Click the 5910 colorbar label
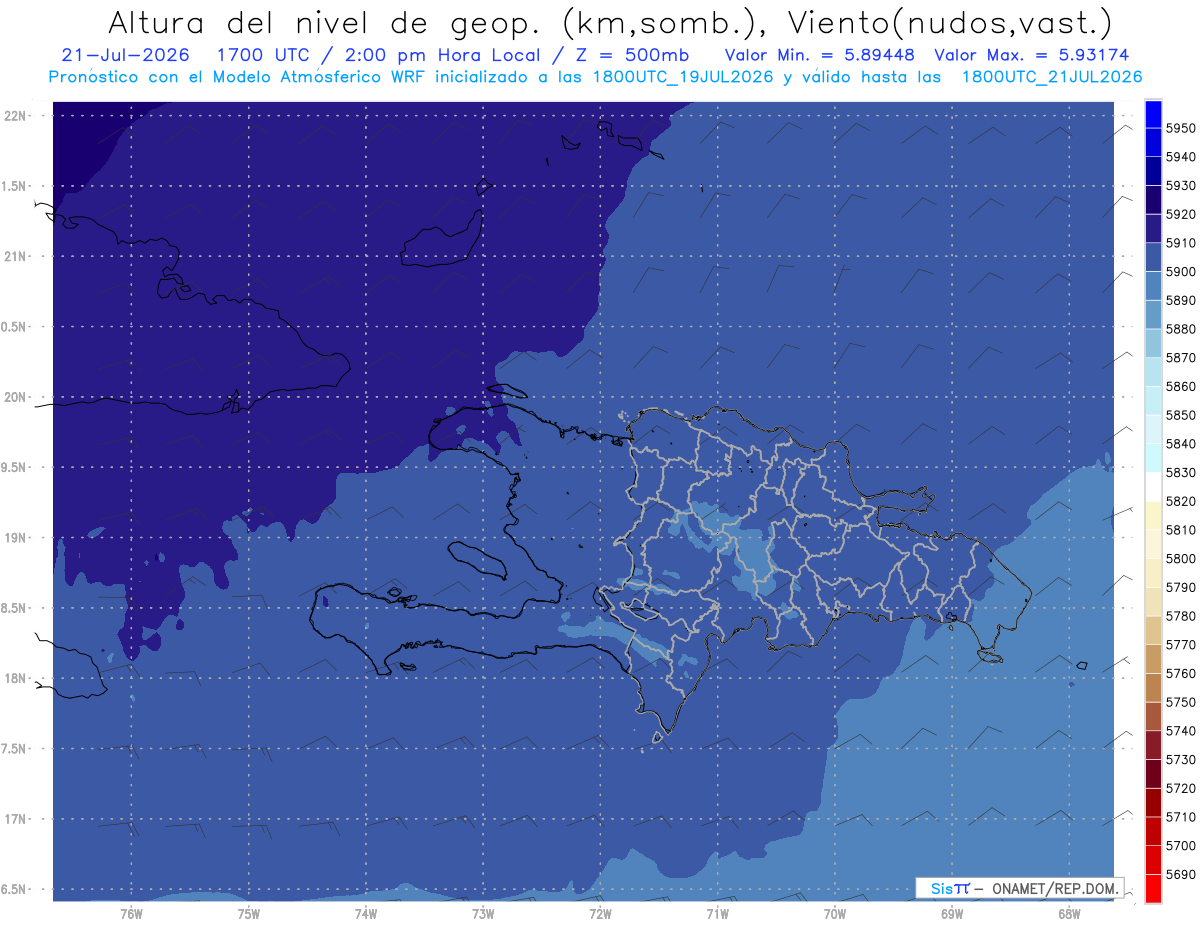This screenshot has height=927, width=1200. pyautogui.click(x=1180, y=243)
